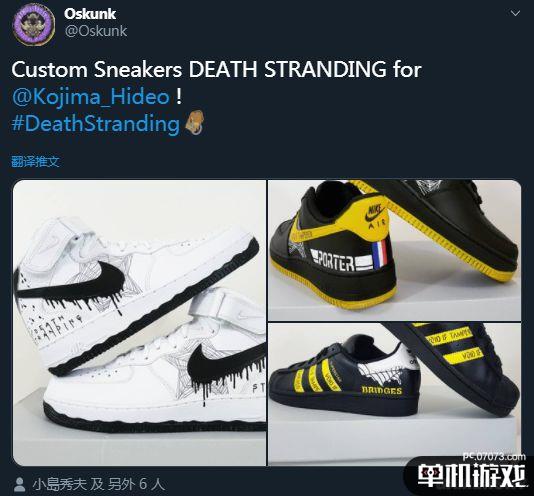
Task: Translate the tweet via 翻译推文
Action: click(35, 161)
